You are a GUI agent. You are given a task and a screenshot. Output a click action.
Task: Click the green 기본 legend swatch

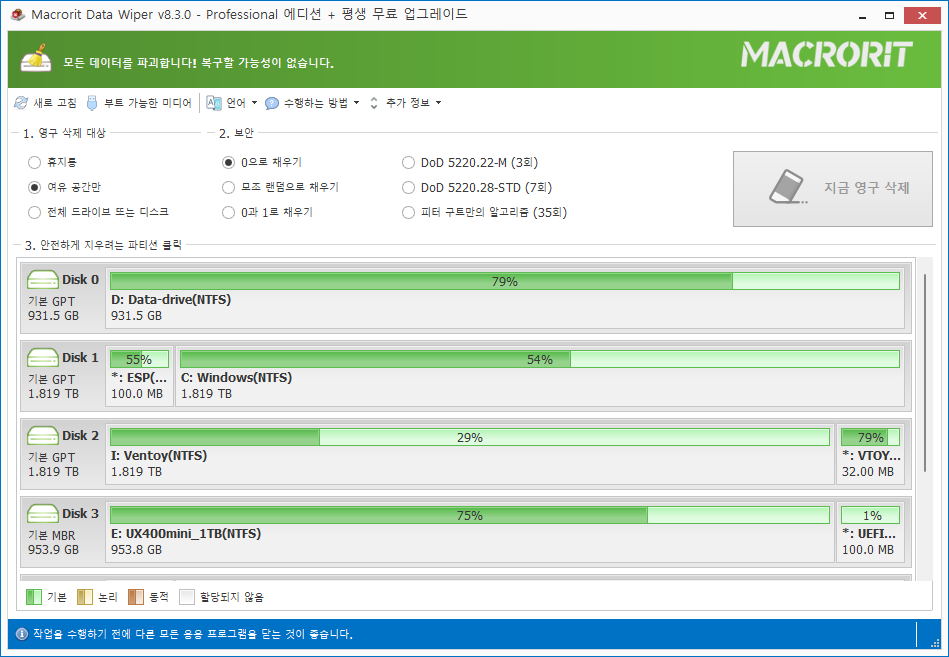(34, 597)
